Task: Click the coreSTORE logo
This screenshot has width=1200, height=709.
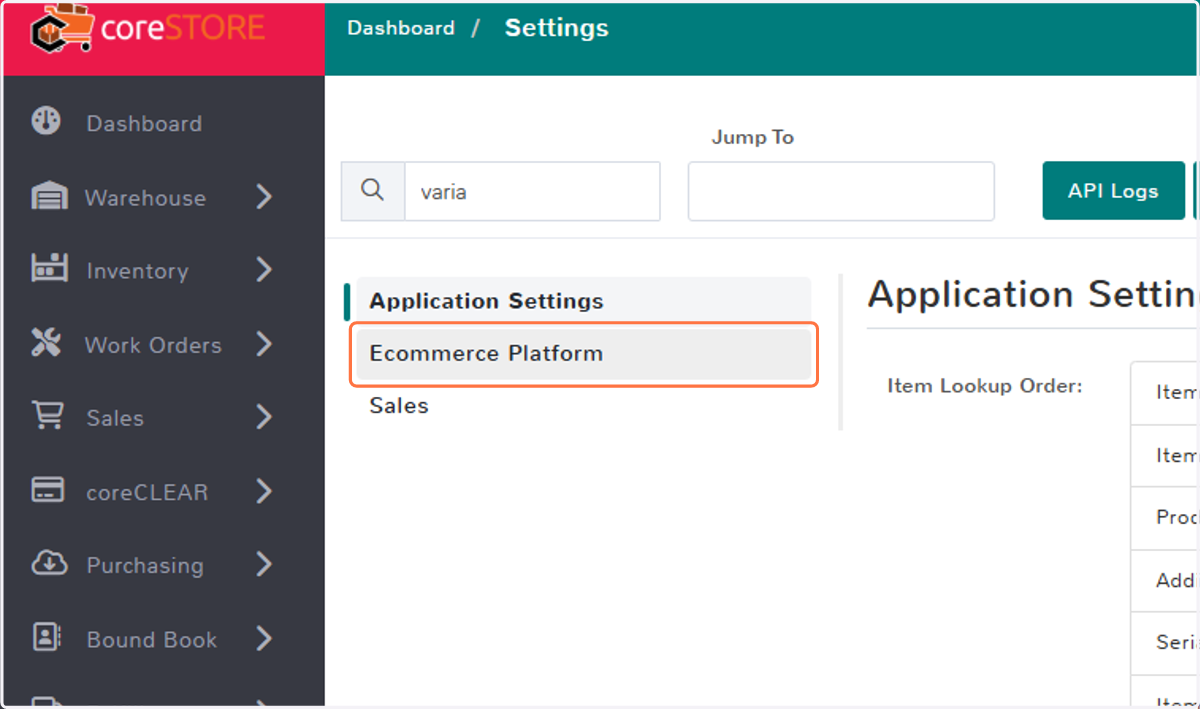Action: (148, 28)
